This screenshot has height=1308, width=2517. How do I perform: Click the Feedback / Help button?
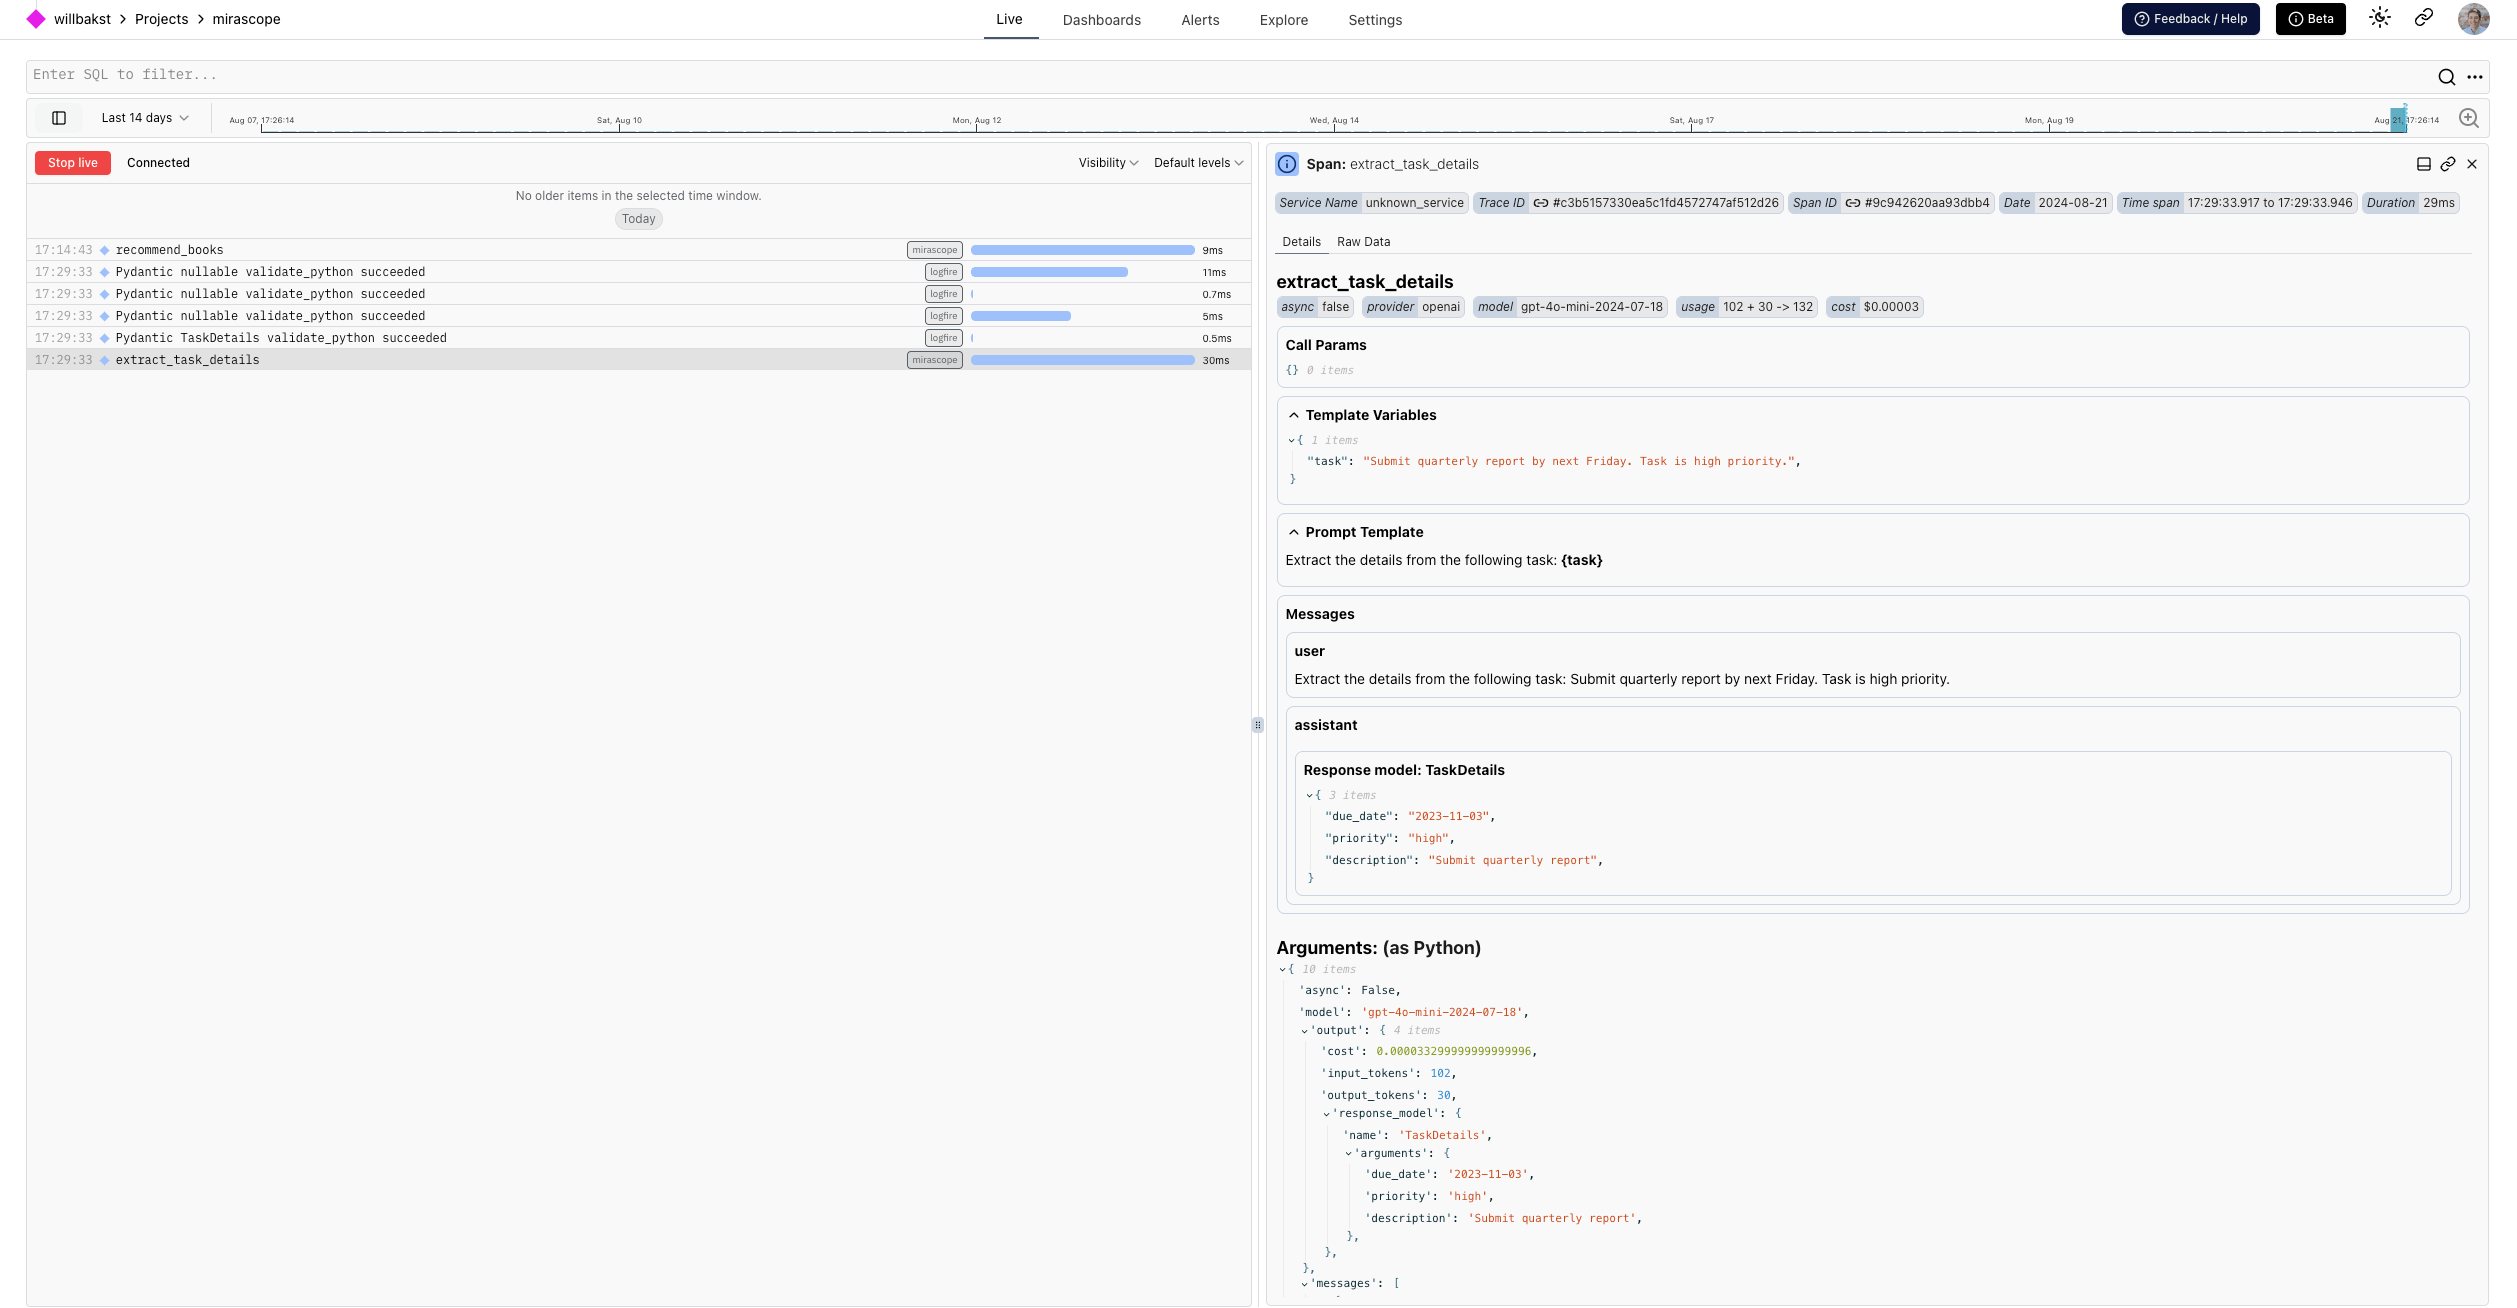pos(2190,19)
